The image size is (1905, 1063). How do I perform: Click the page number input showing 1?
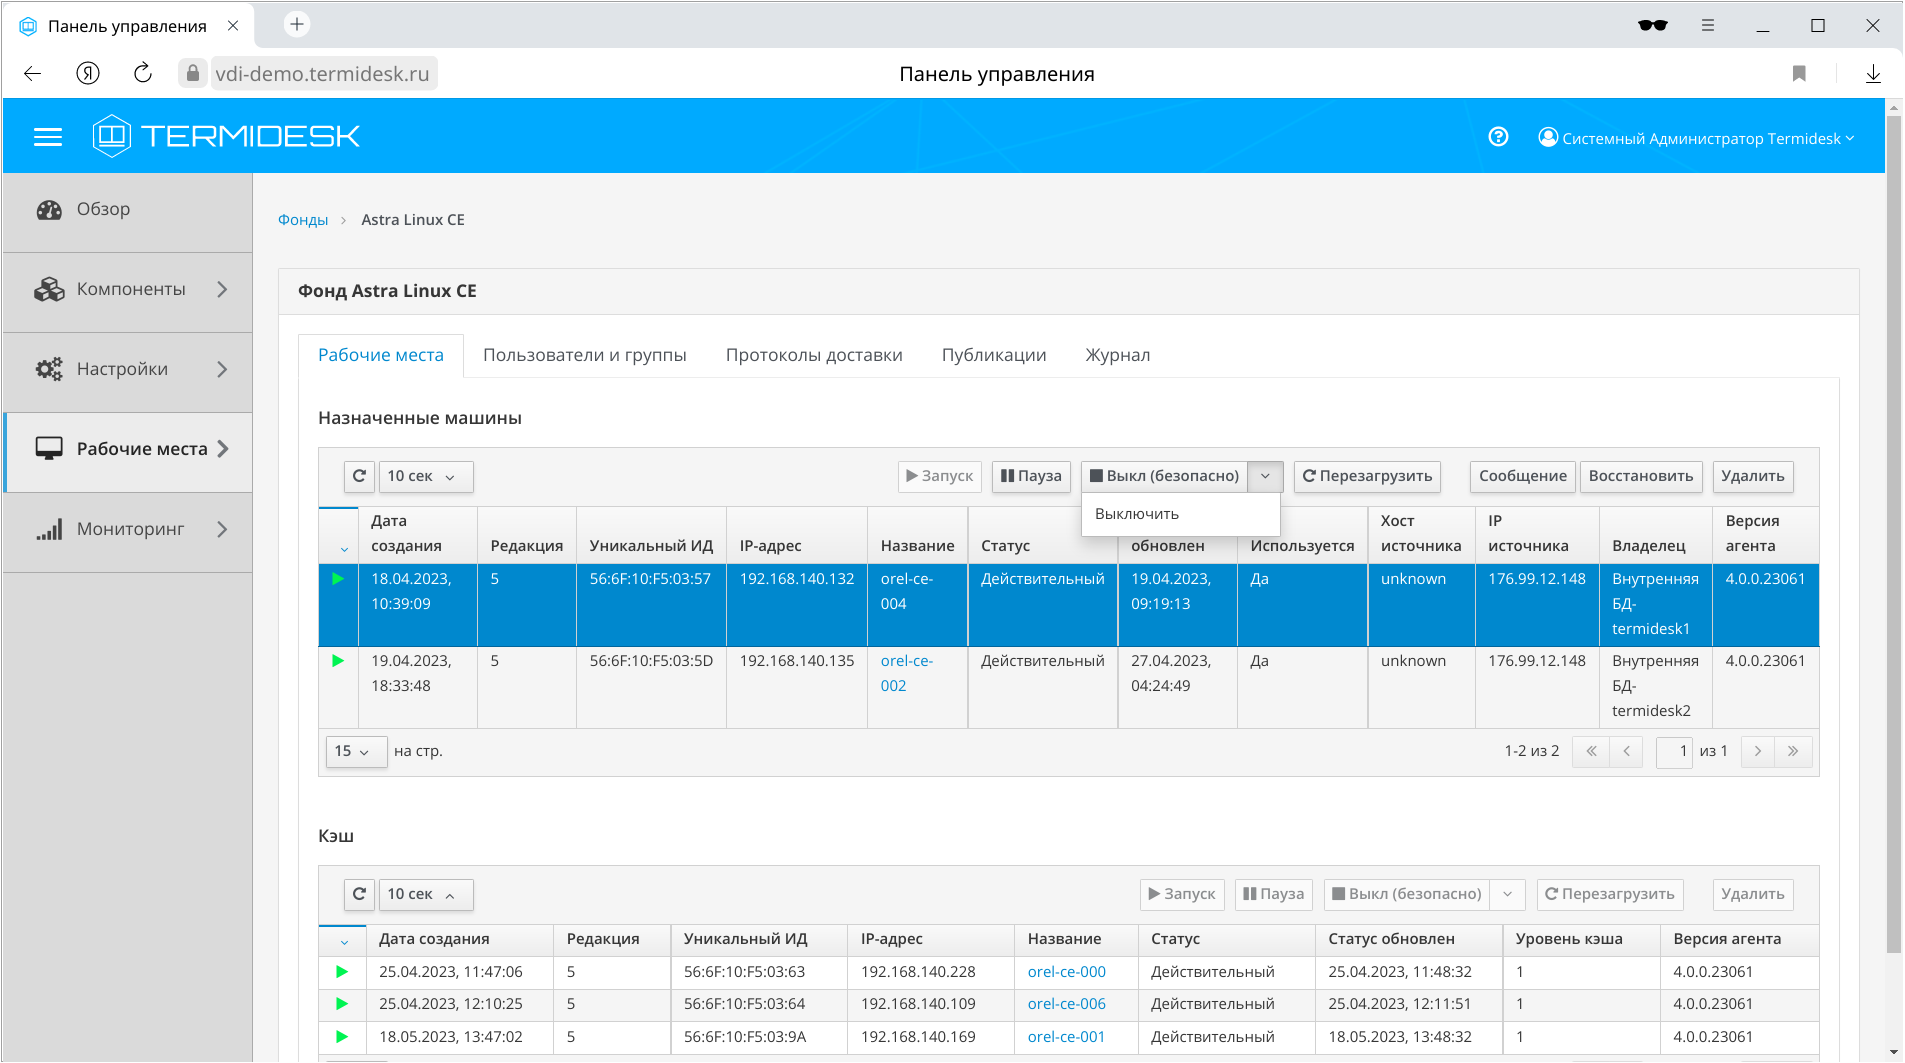[x=1674, y=751]
